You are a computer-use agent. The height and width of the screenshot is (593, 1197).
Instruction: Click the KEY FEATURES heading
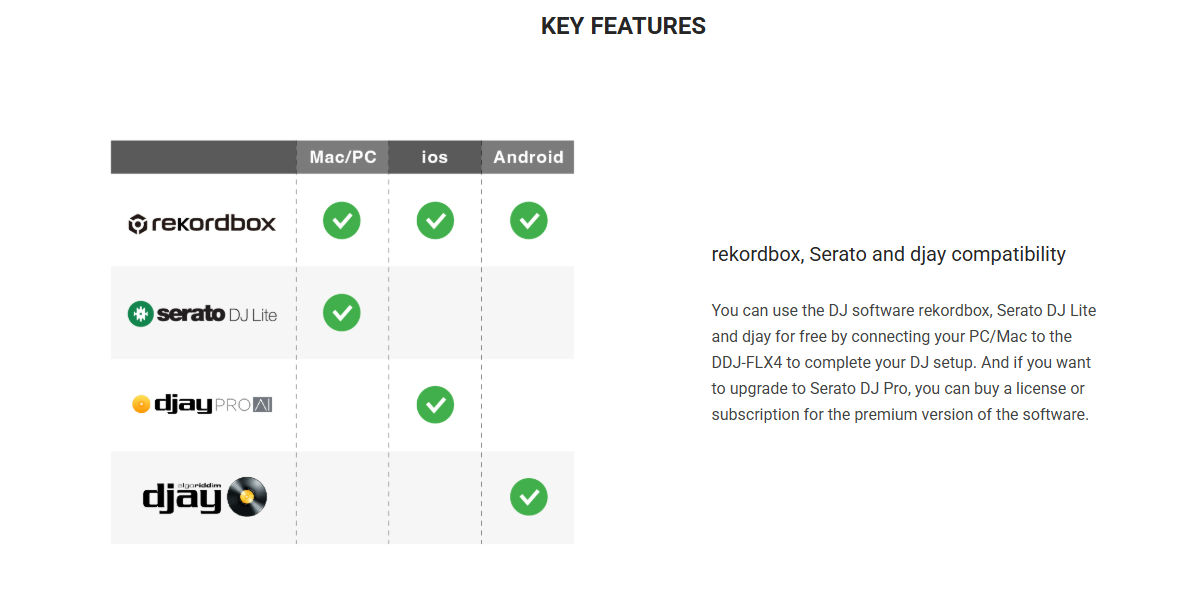[x=623, y=26]
